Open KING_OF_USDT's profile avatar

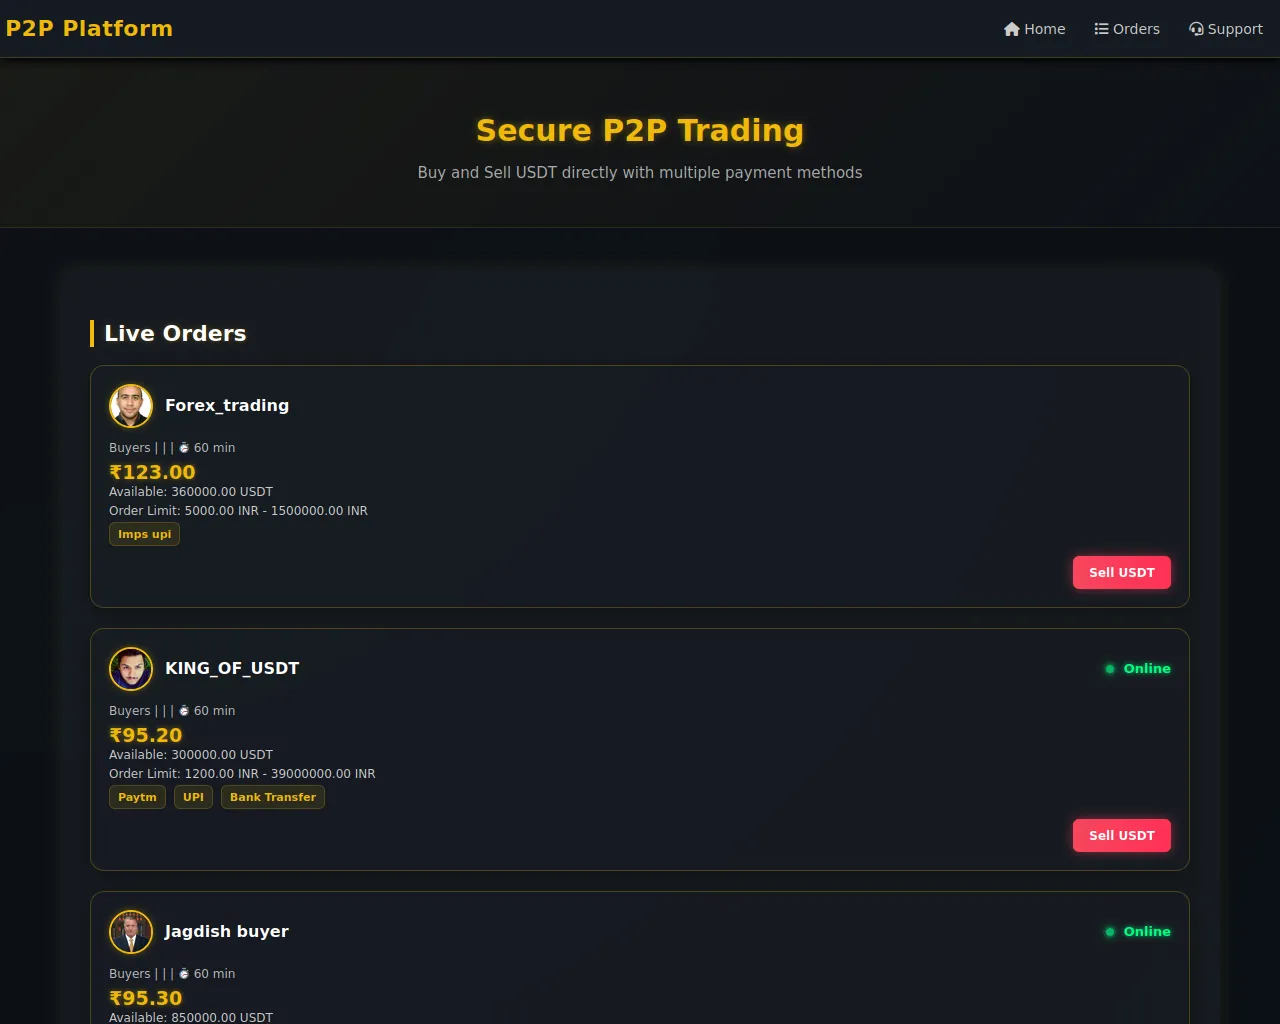point(131,669)
